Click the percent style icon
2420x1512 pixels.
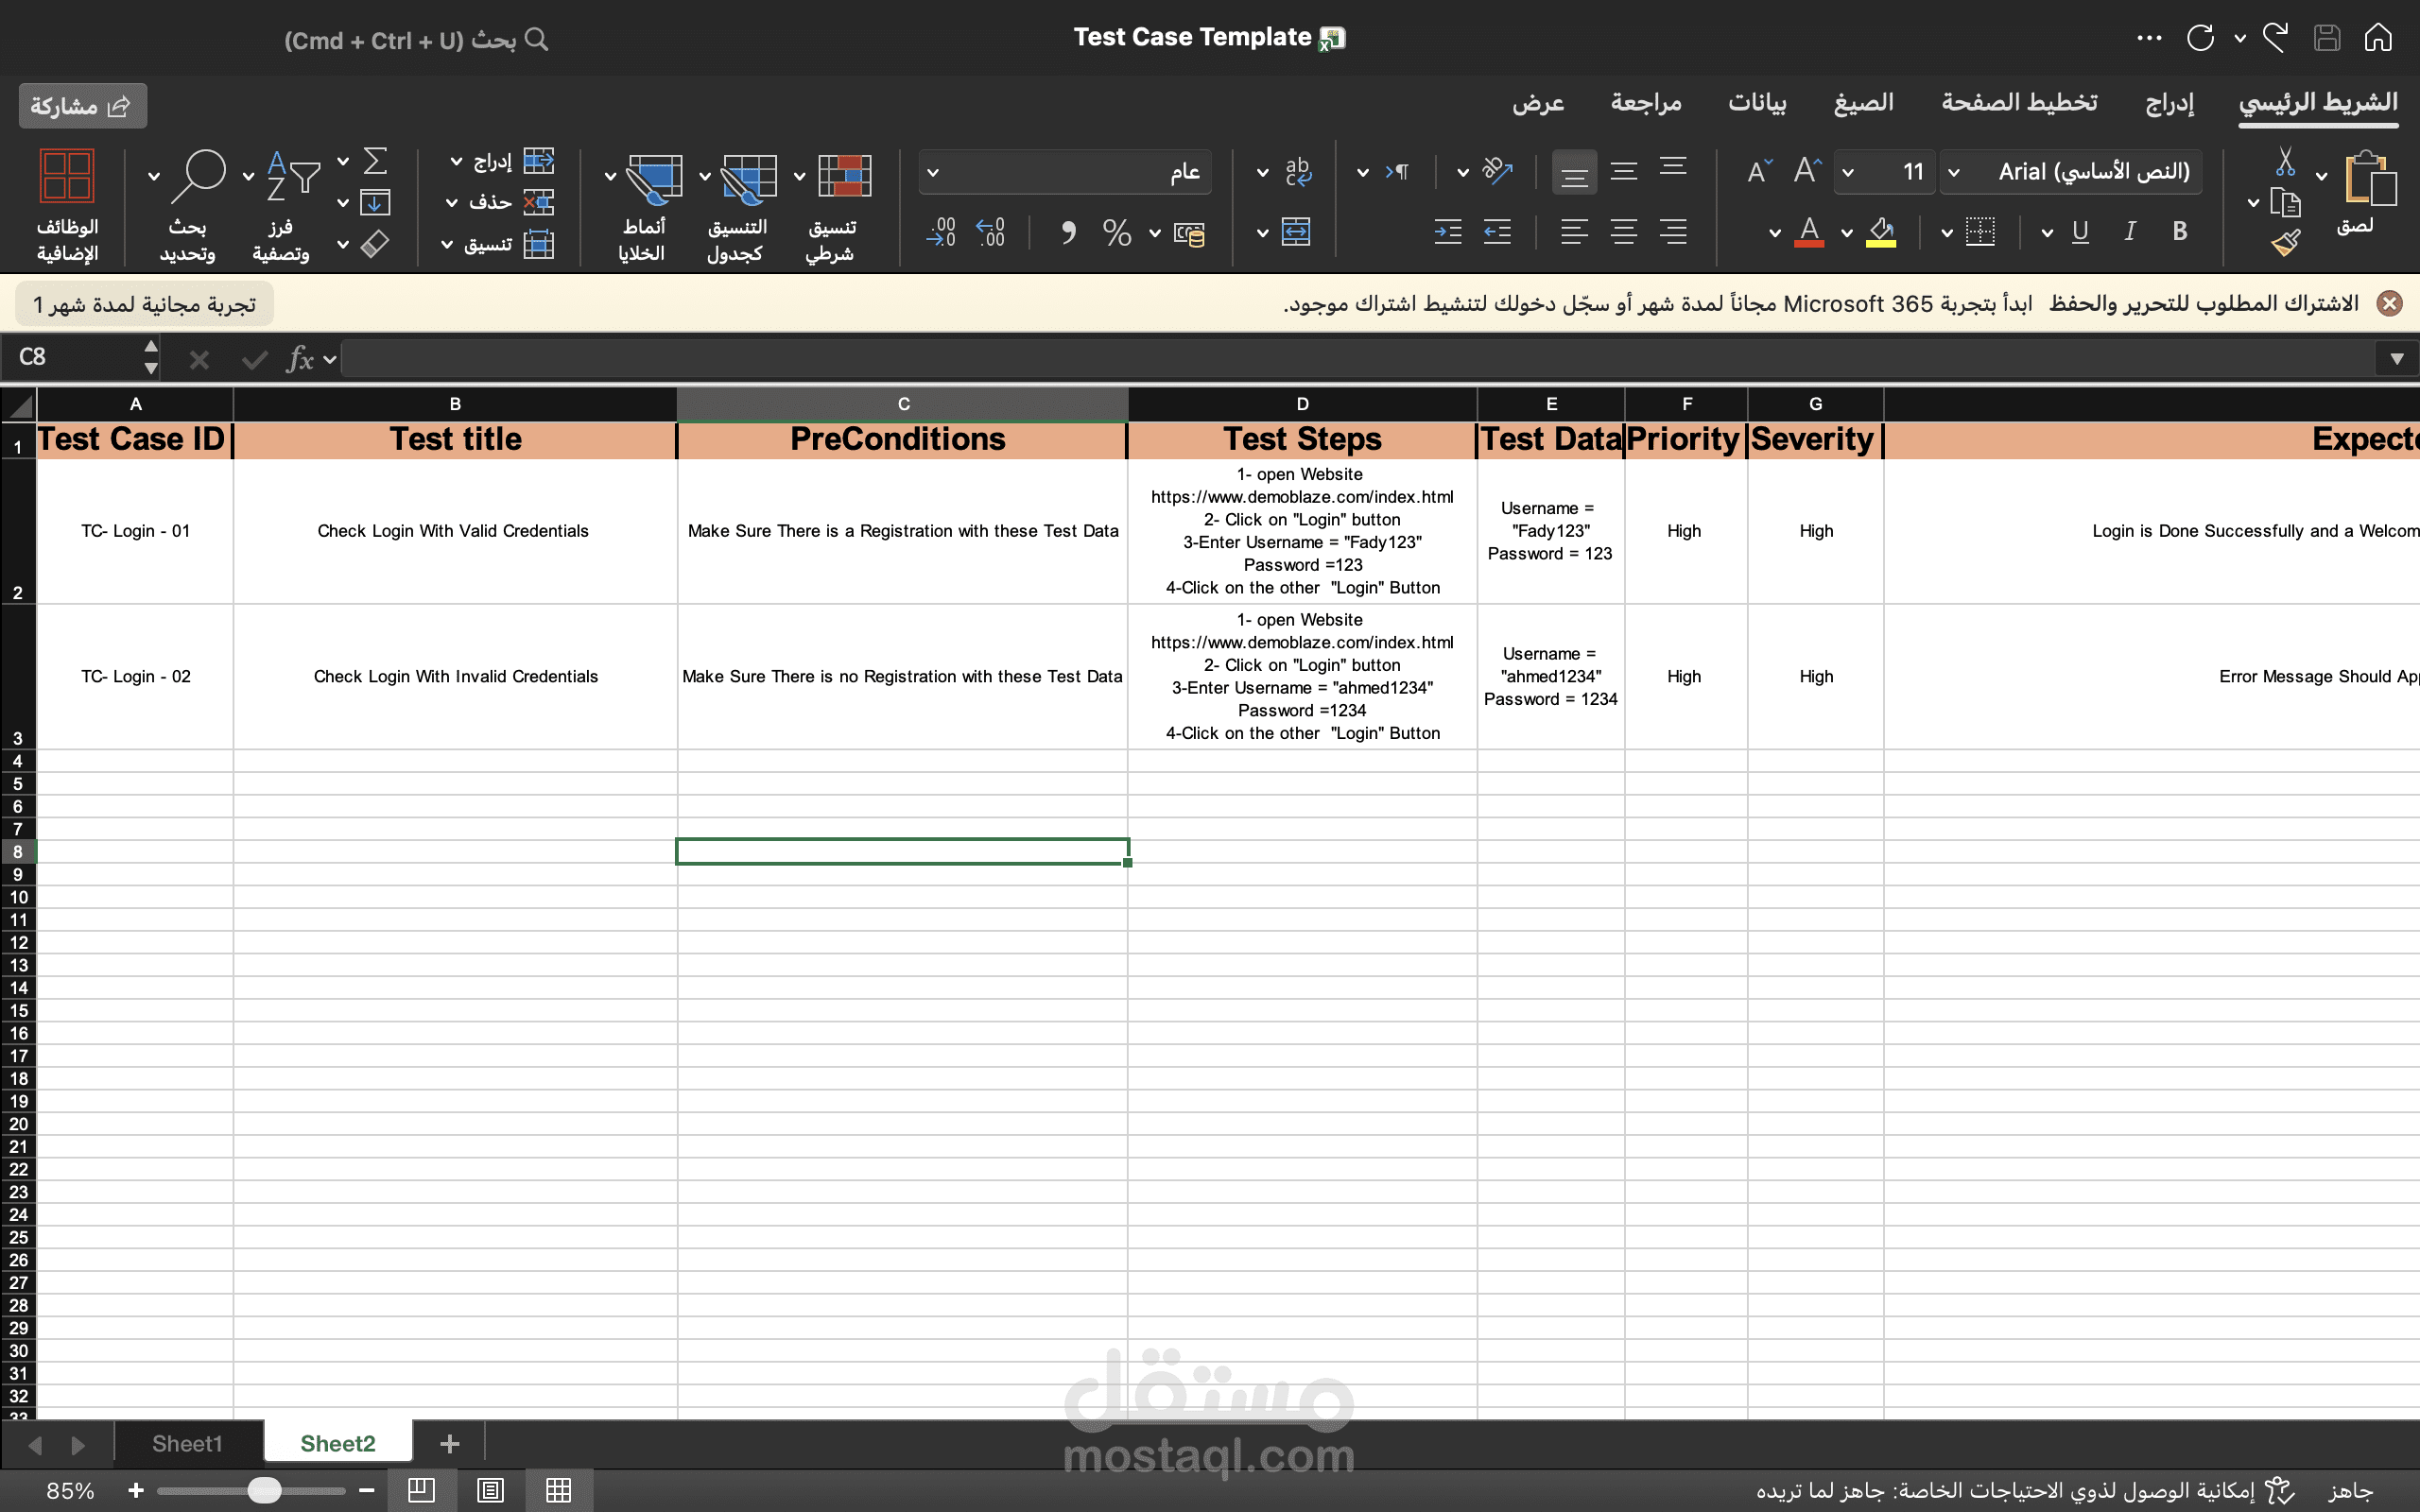coord(1116,233)
